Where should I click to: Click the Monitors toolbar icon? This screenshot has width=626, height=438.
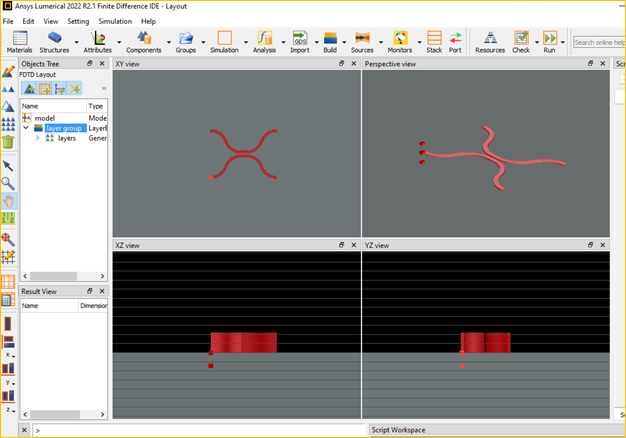pyautogui.click(x=400, y=42)
